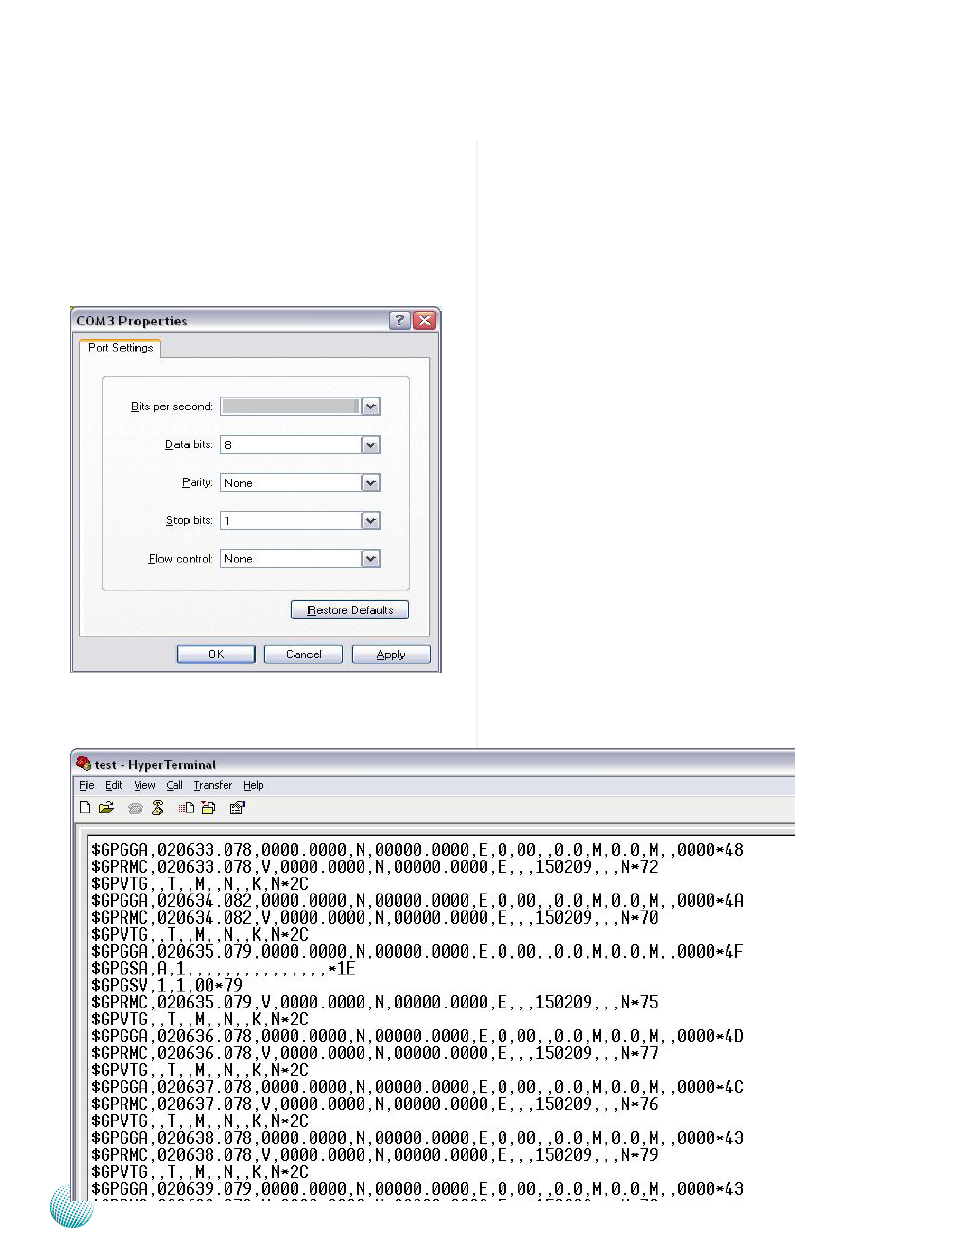Image resolution: width=954 pixels, height=1235 pixels.
Task: Open the Edit menu in HyperTerminal
Action: [x=114, y=785]
